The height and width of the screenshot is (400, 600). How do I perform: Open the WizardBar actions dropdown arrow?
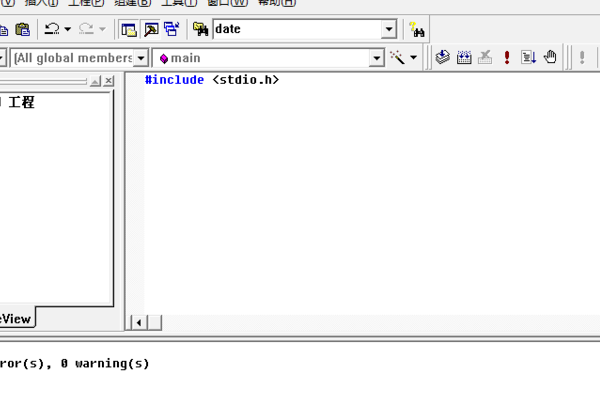tap(414, 58)
